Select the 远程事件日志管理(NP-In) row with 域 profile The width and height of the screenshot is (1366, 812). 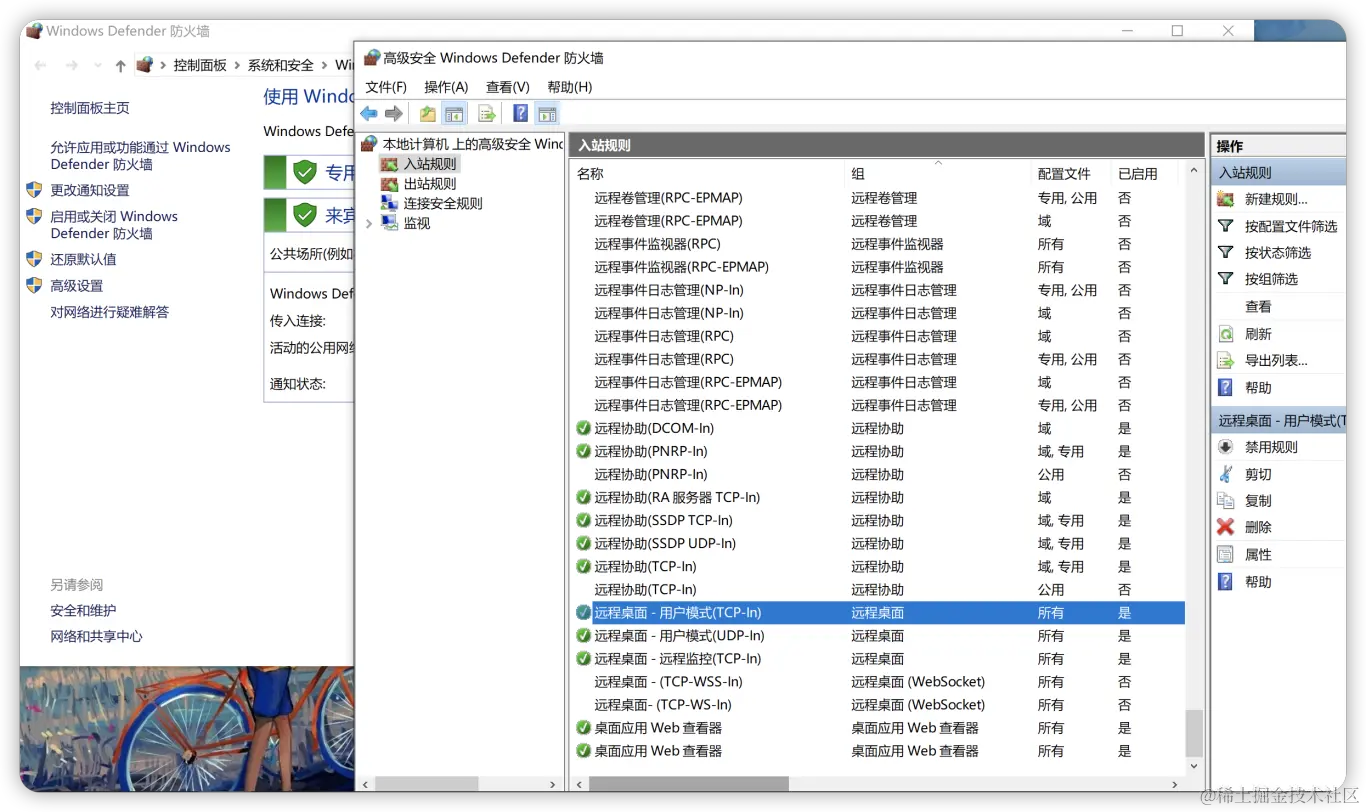878,313
